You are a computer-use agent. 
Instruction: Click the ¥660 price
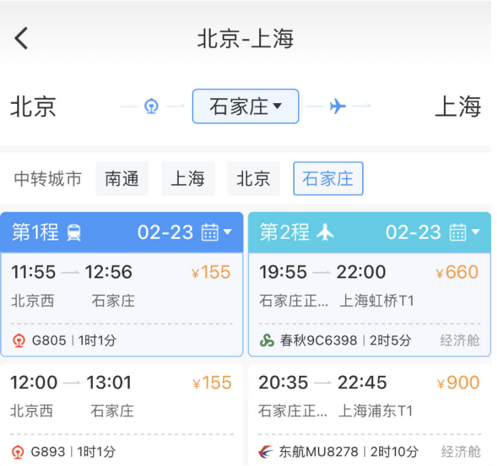tap(457, 272)
